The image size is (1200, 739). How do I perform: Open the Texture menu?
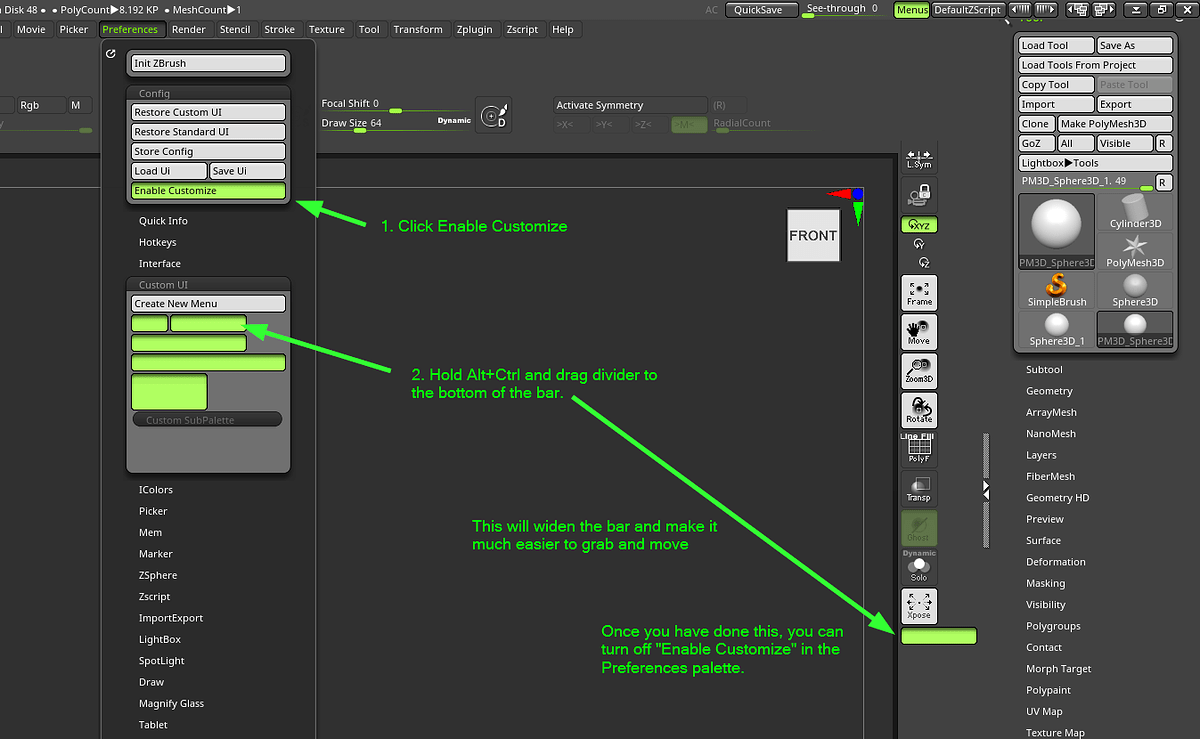click(327, 30)
